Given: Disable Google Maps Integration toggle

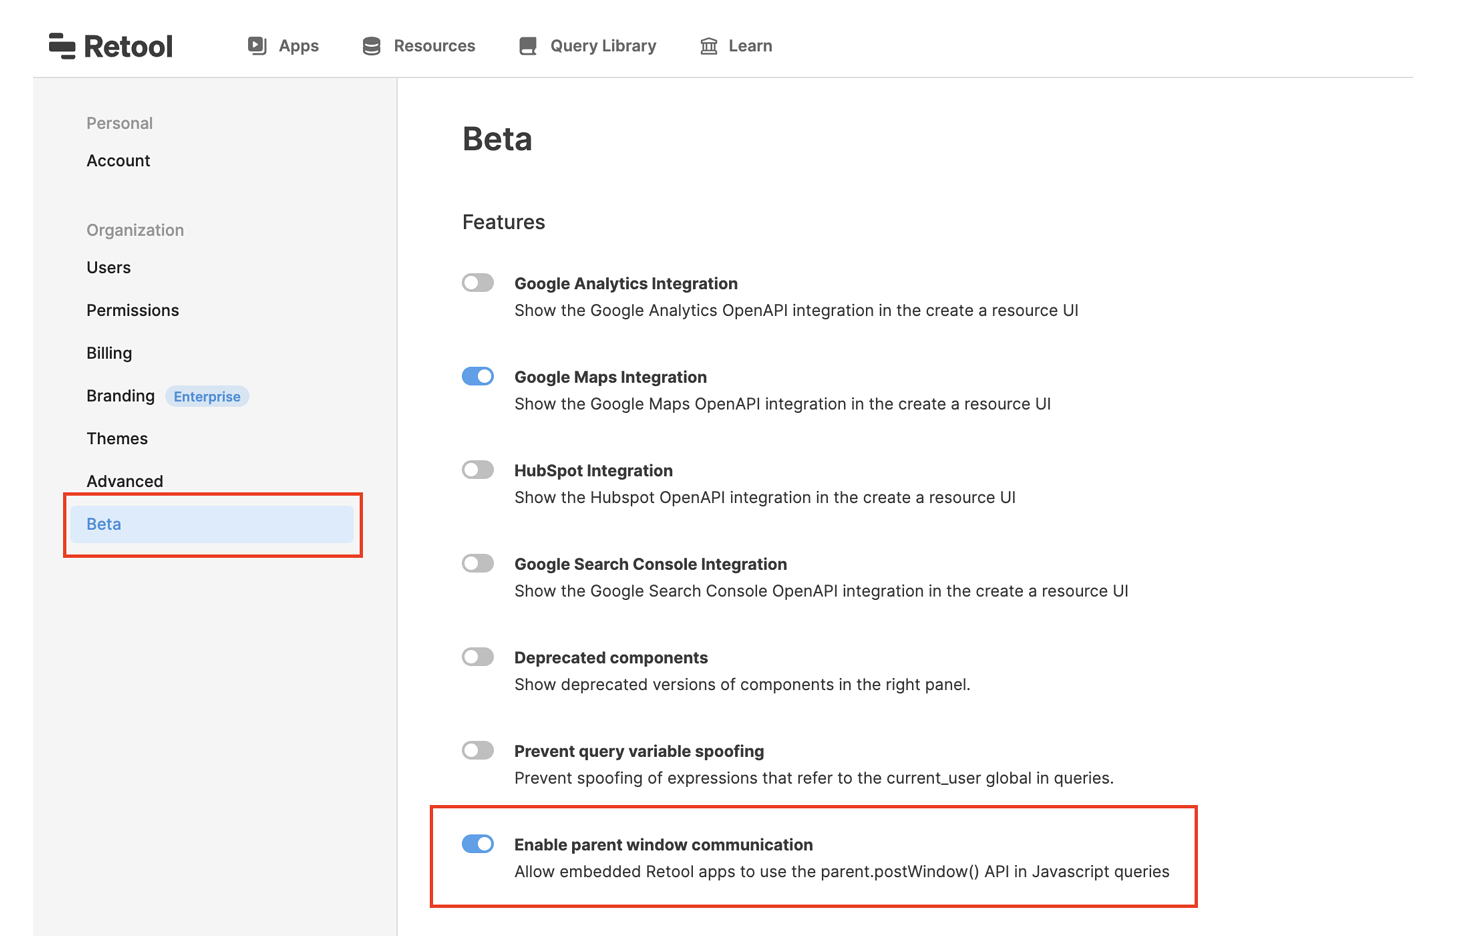Looking at the screenshot, I should coord(478,377).
